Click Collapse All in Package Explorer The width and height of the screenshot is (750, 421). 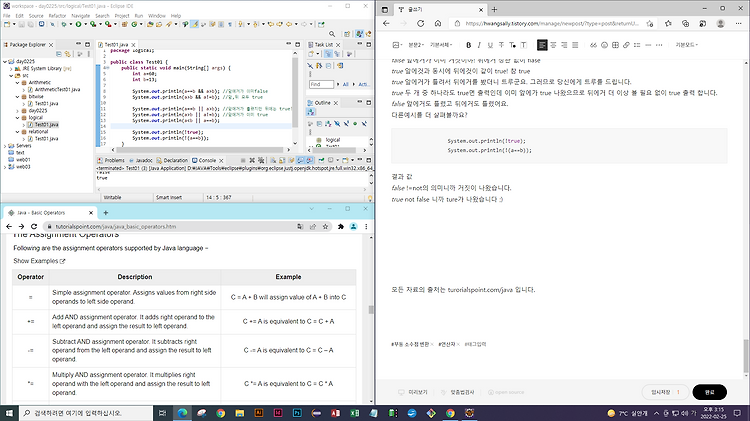pos(59,54)
